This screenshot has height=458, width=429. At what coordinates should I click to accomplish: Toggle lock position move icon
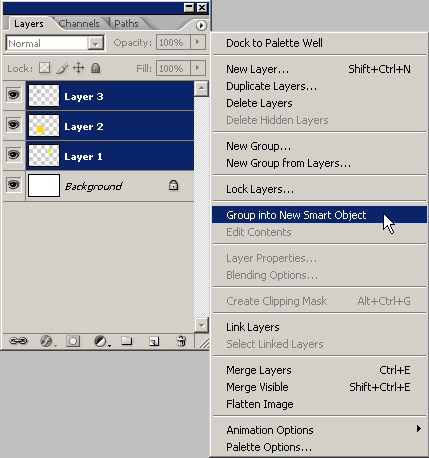point(79,68)
